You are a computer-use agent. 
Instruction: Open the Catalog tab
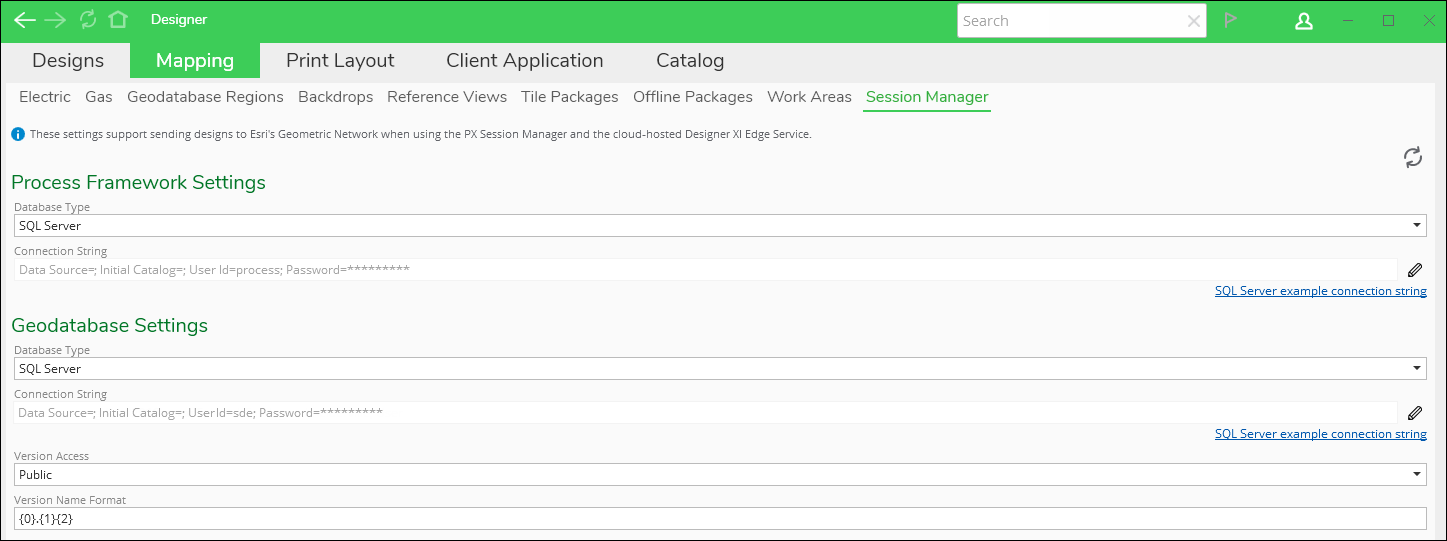click(690, 61)
